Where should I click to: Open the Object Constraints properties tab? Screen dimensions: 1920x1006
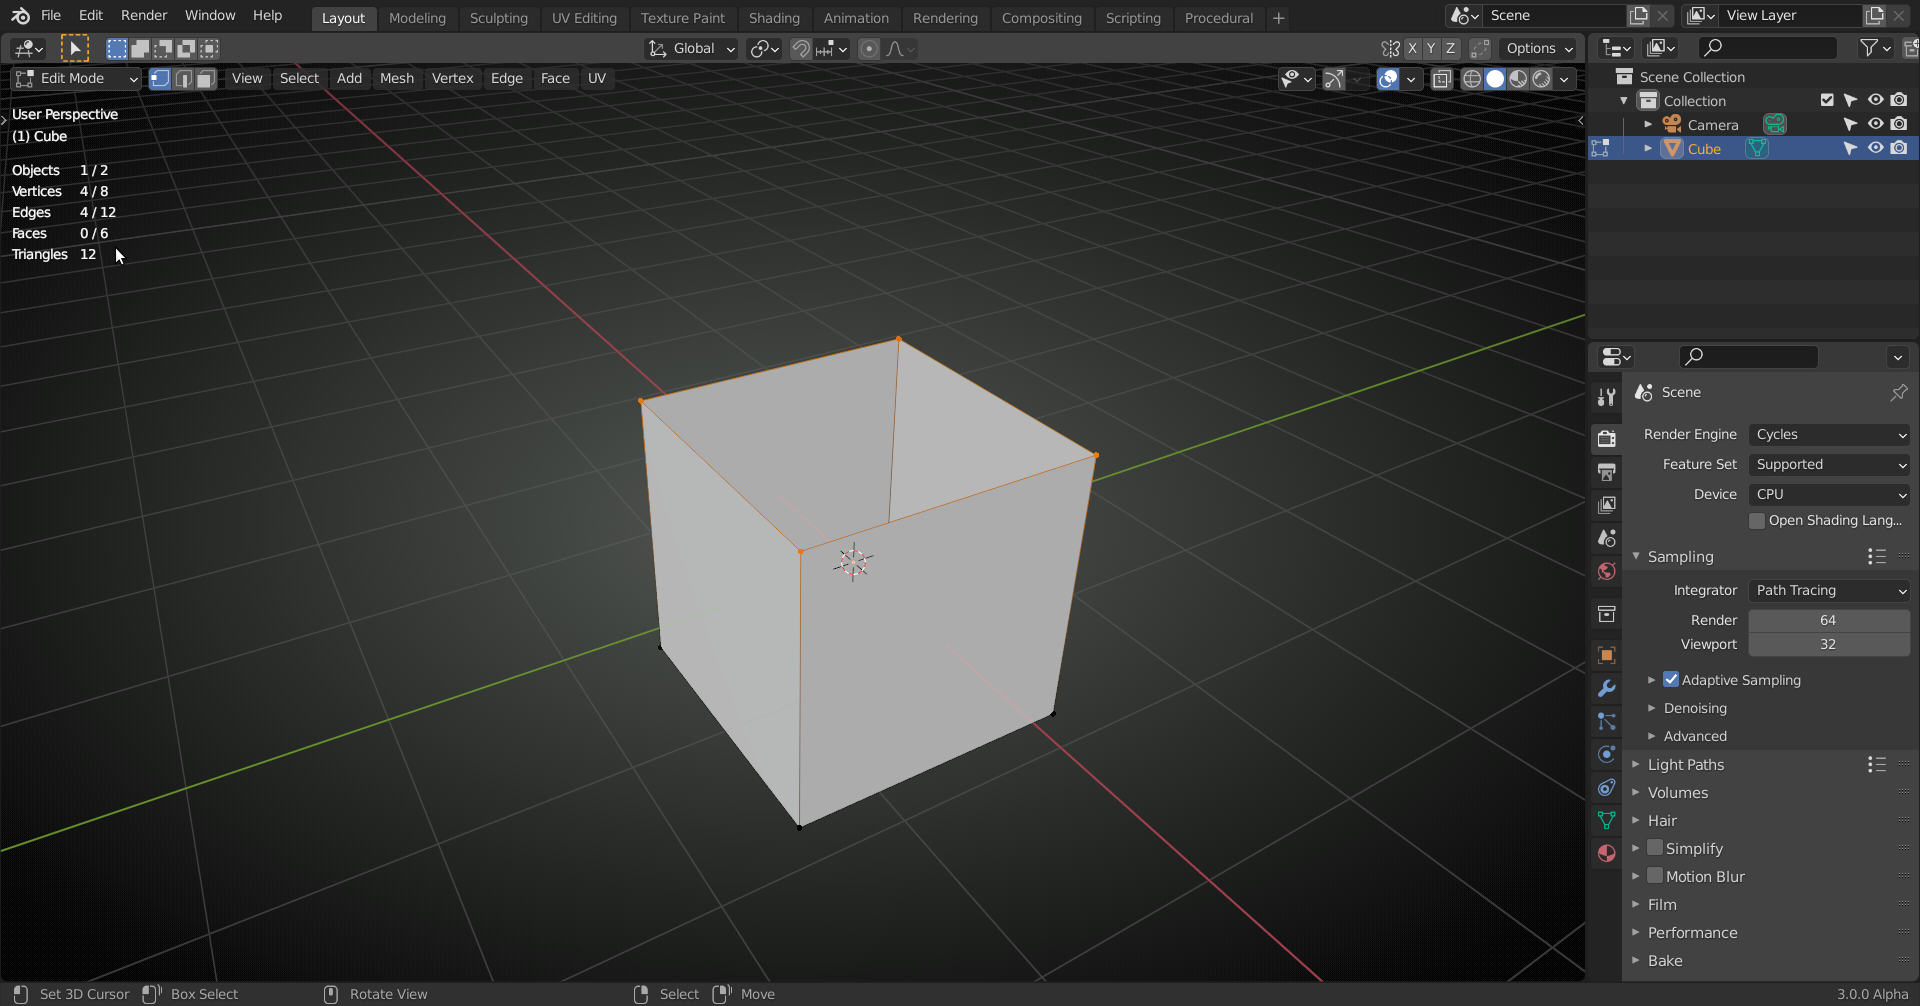pyautogui.click(x=1607, y=787)
